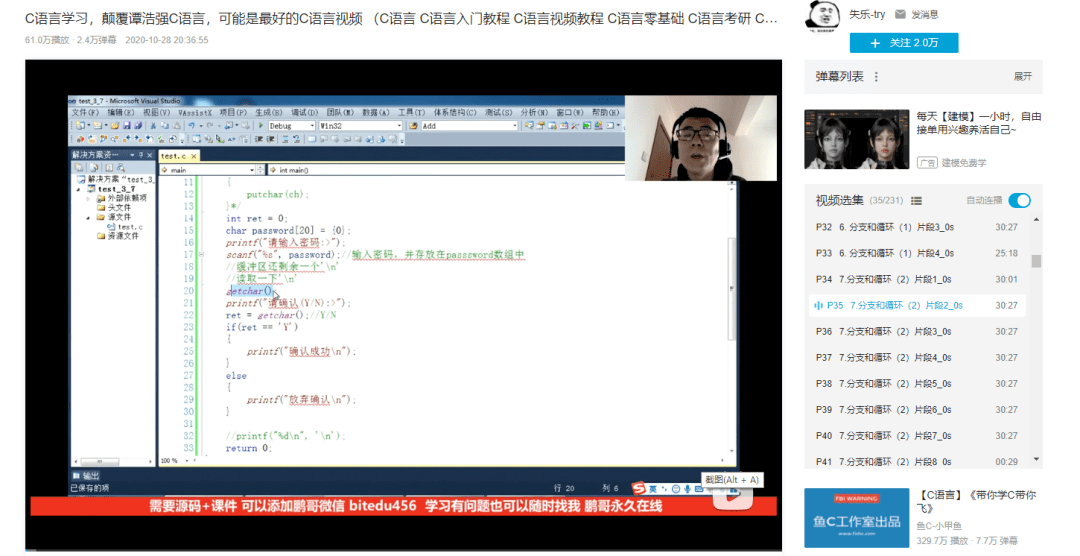The width and height of the screenshot is (1080, 556).
Task: Select episode P36 7.分支和循环 (2) 片段3_0s
Action: (x=917, y=331)
